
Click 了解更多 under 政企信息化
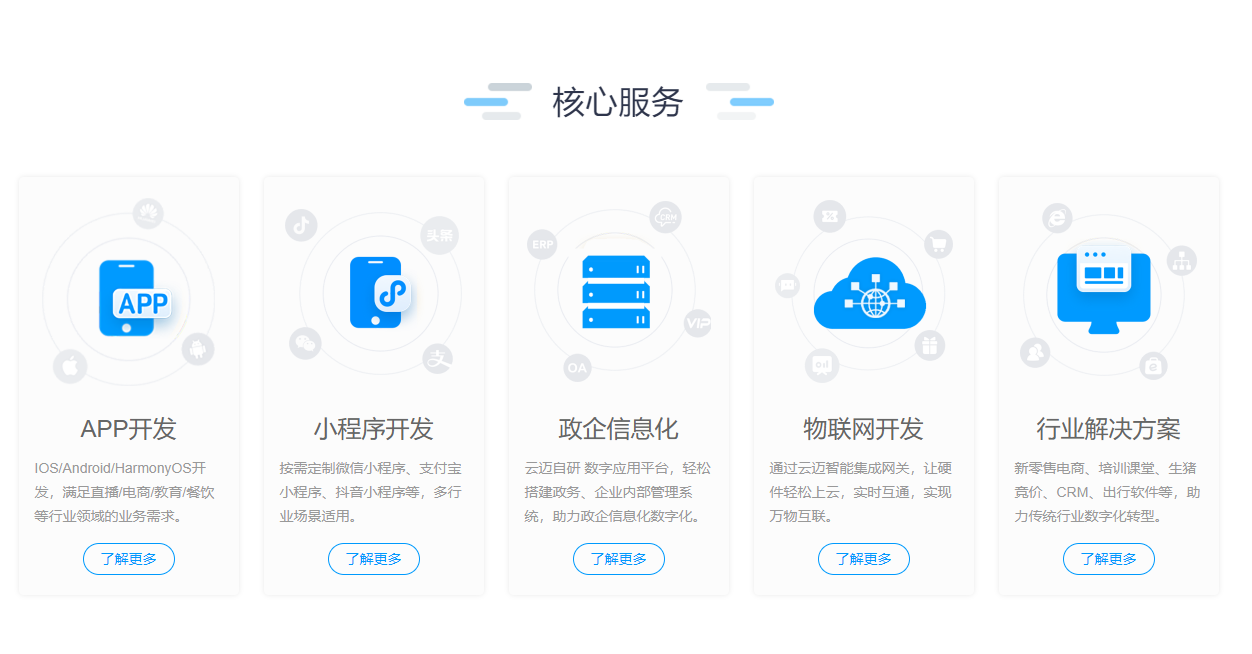pos(619,559)
